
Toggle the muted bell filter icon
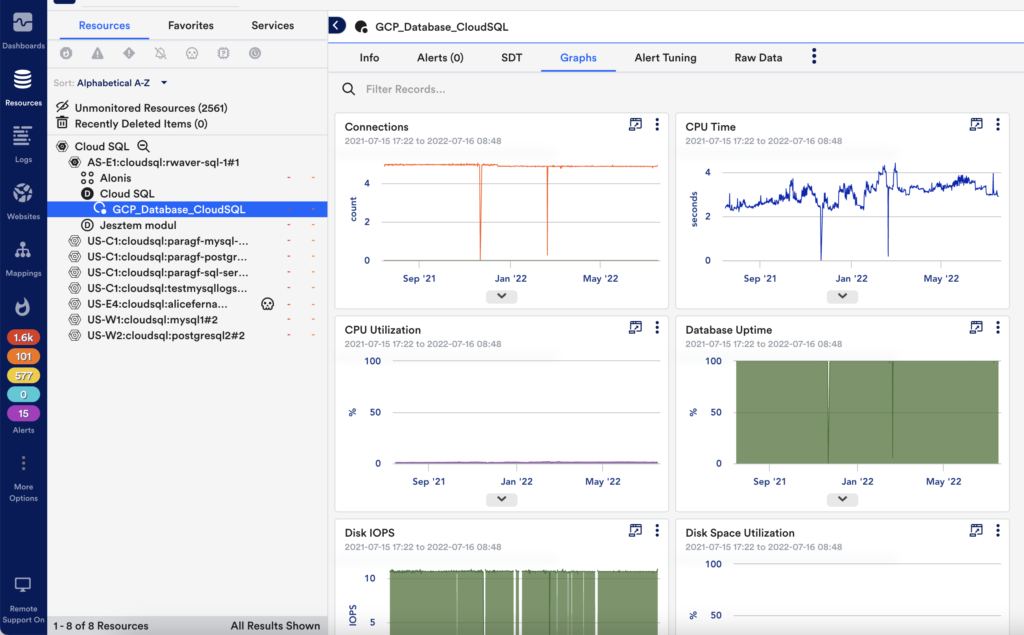[160, 54]
